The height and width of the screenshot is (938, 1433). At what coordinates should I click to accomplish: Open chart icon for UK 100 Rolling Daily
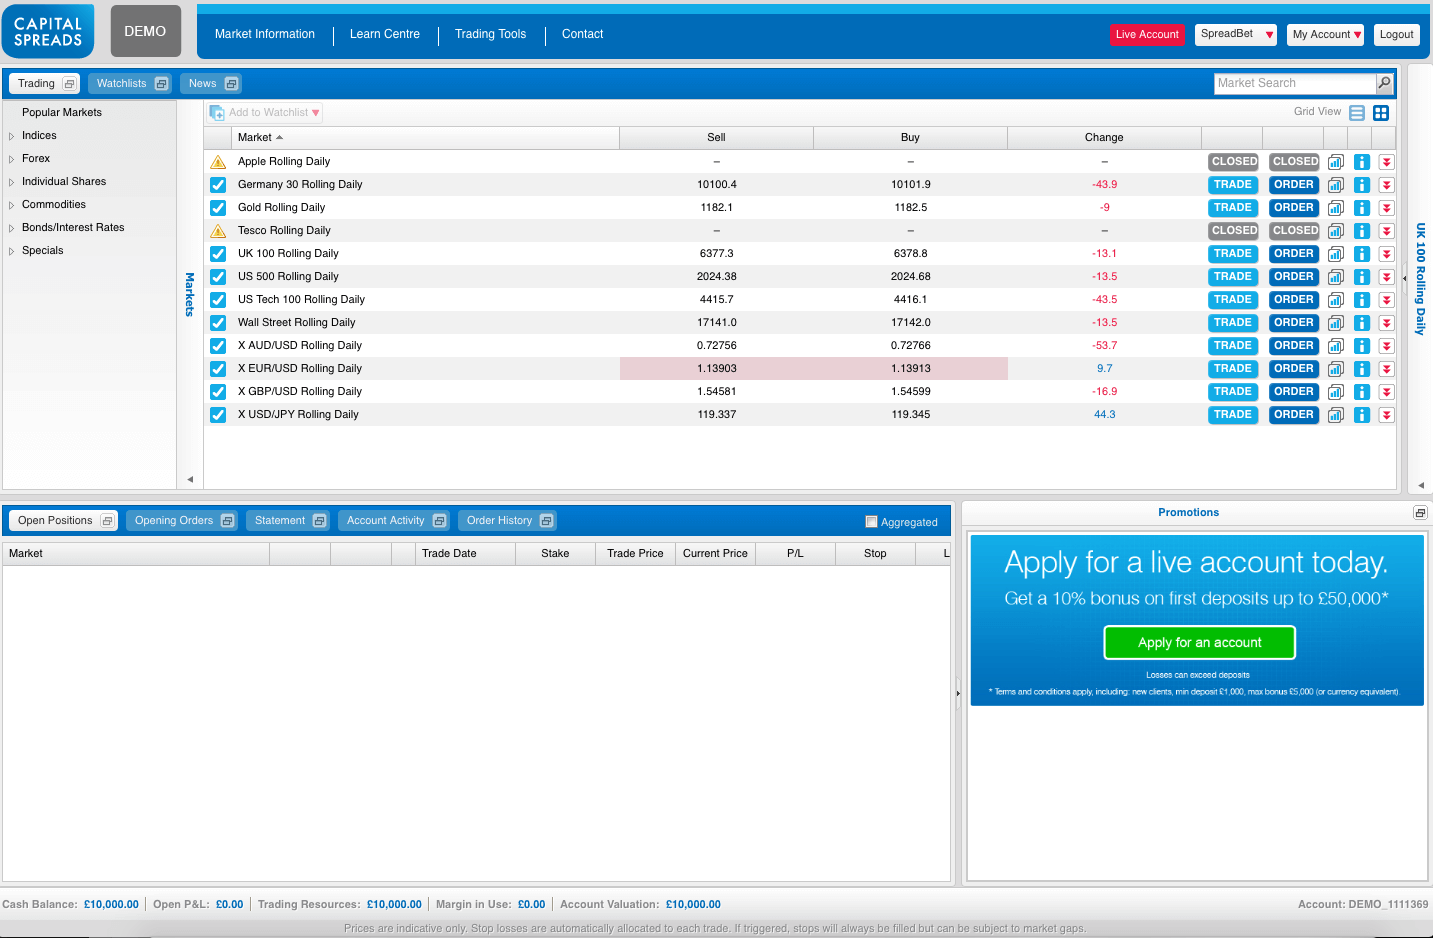click(1335, 254)
